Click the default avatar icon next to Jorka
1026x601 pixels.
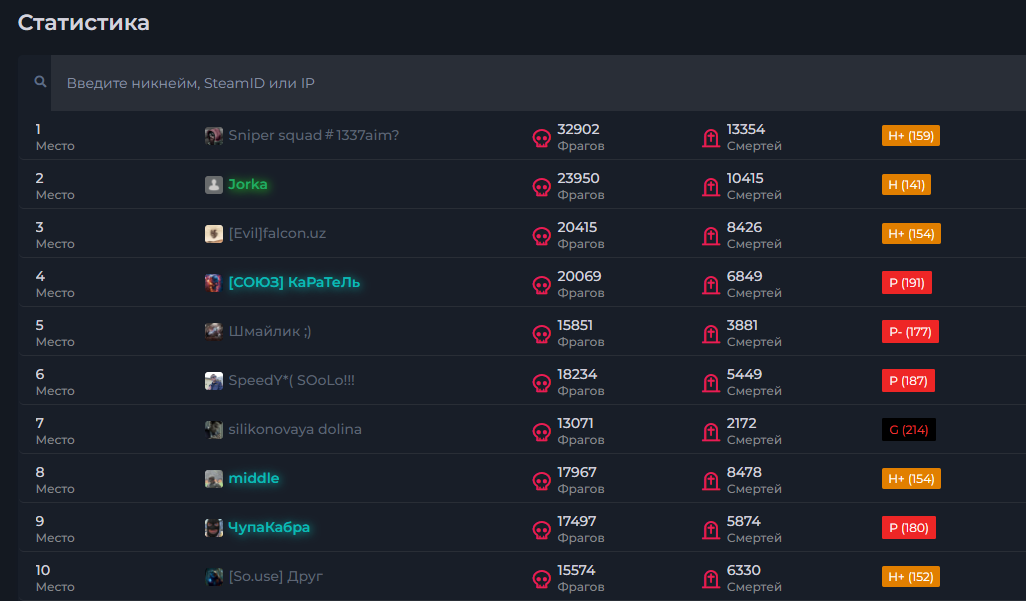point(214,185)
